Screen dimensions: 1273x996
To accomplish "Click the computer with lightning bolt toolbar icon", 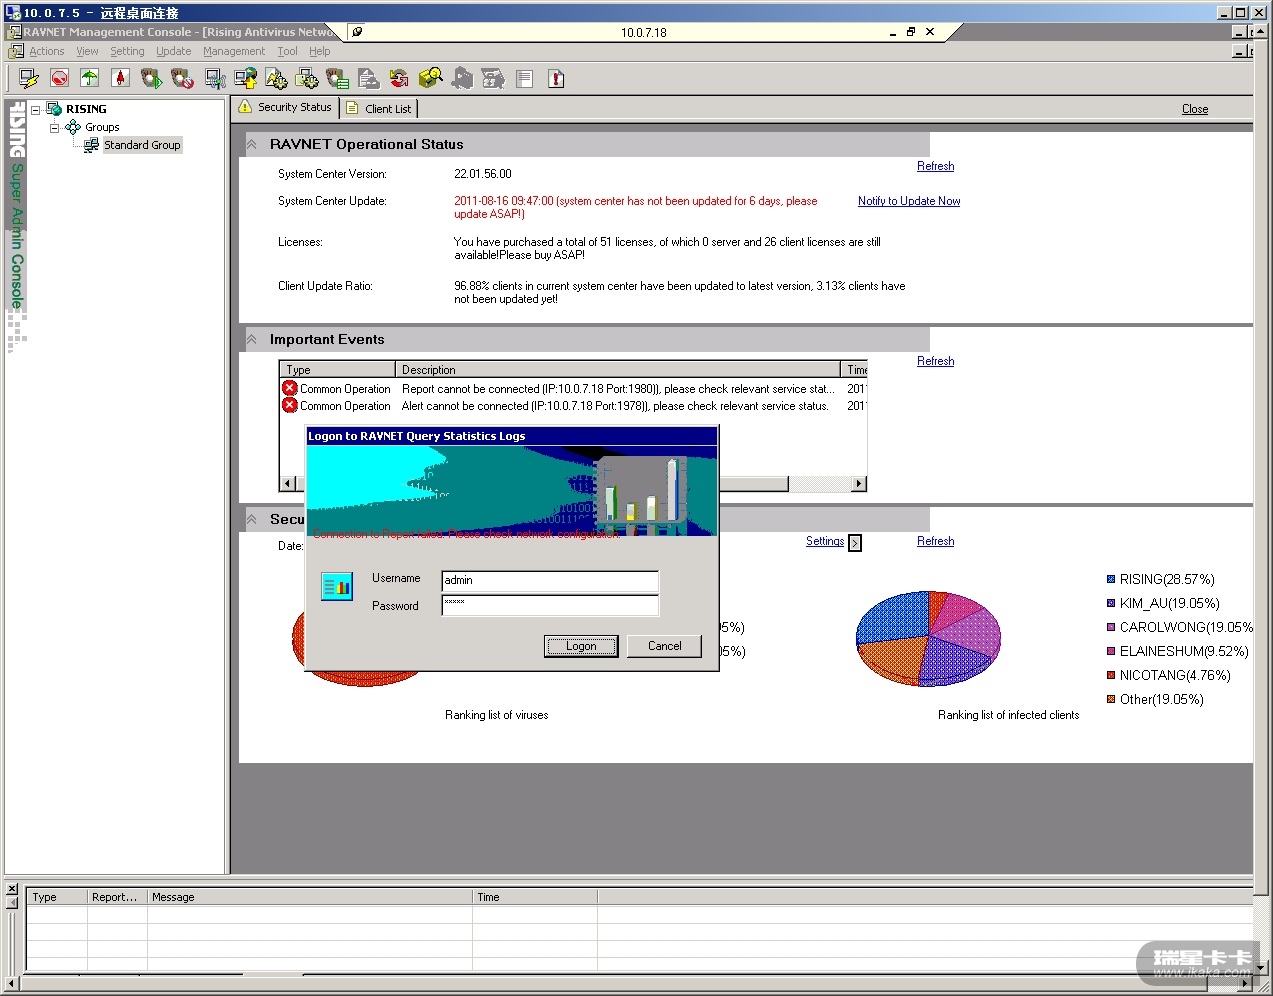I will point(29,78).
